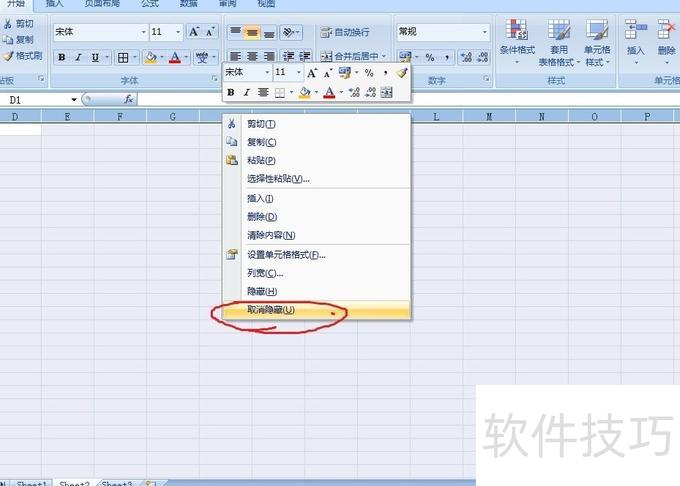This screenshot has height=486, width=680.
Task: Open the number format dropdown (常规)
Action: point(484,32)
